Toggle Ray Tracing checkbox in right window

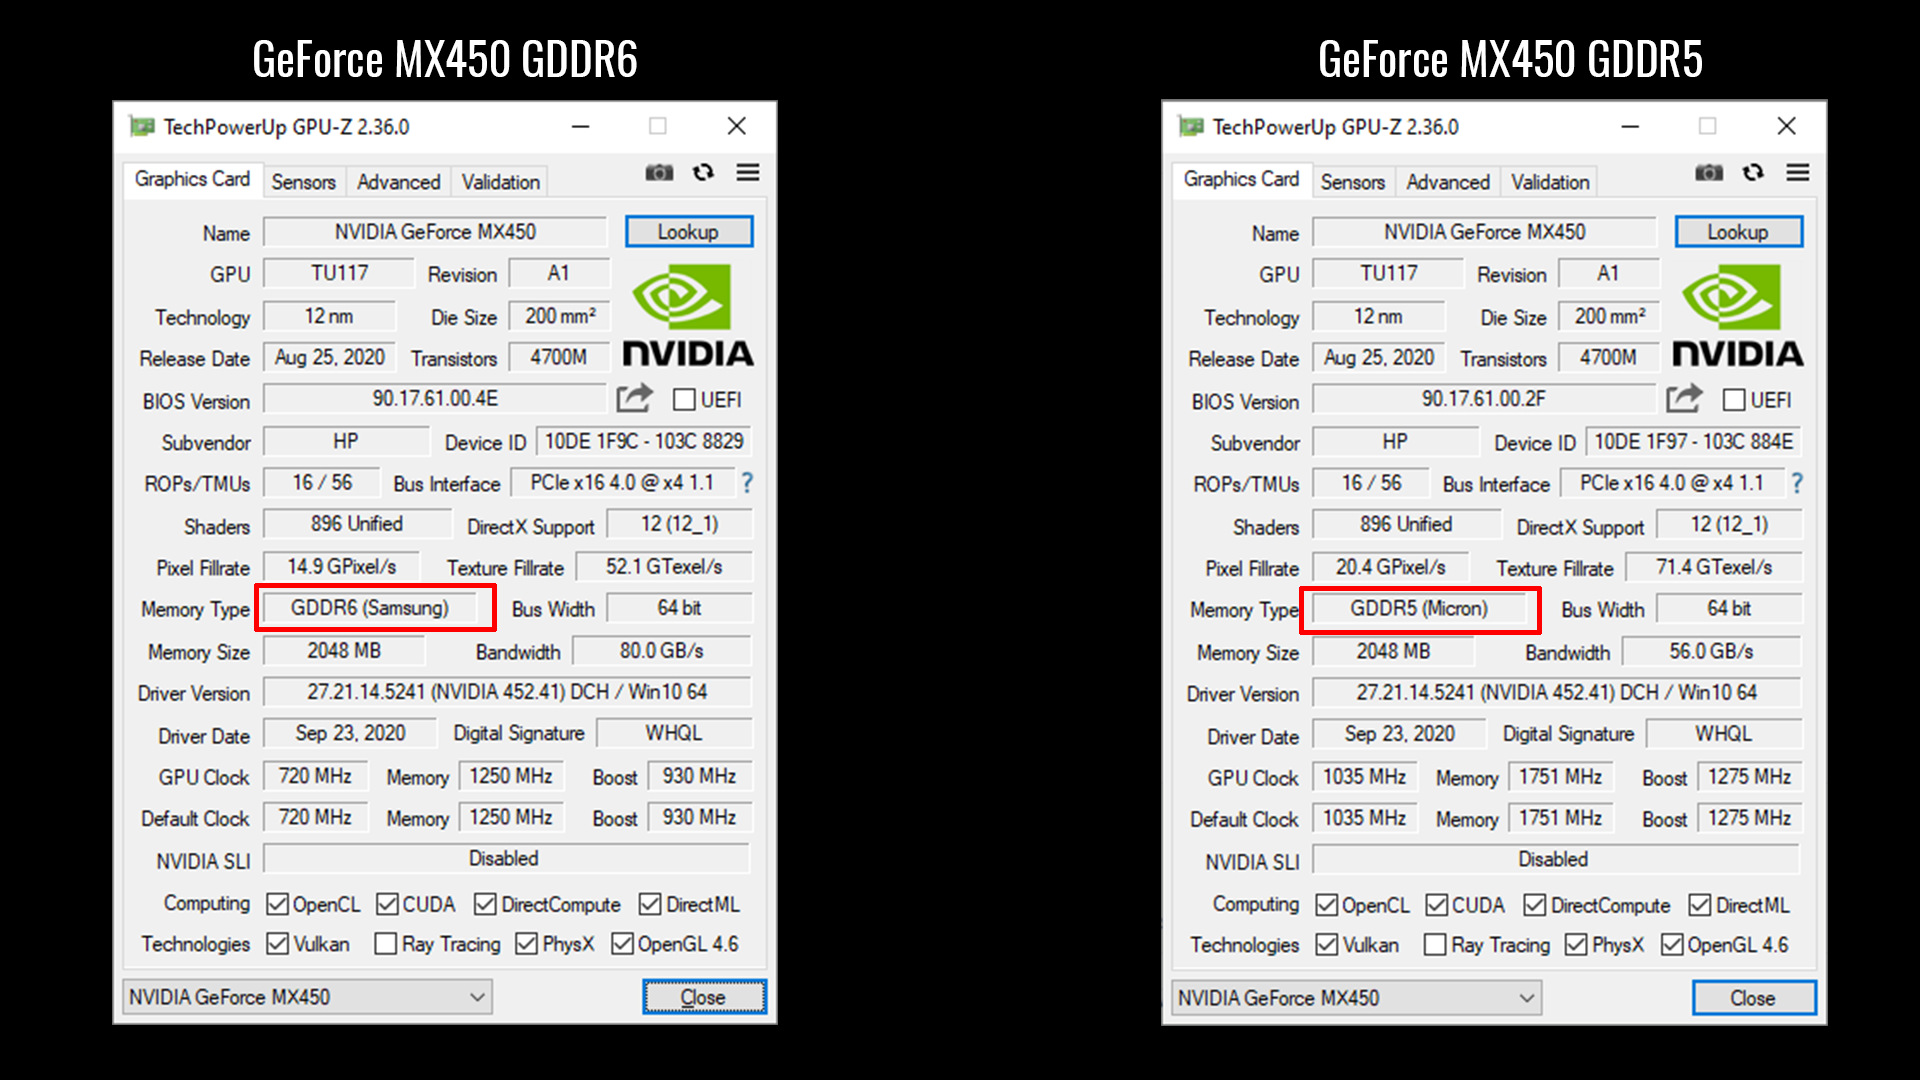[1435, 945]
